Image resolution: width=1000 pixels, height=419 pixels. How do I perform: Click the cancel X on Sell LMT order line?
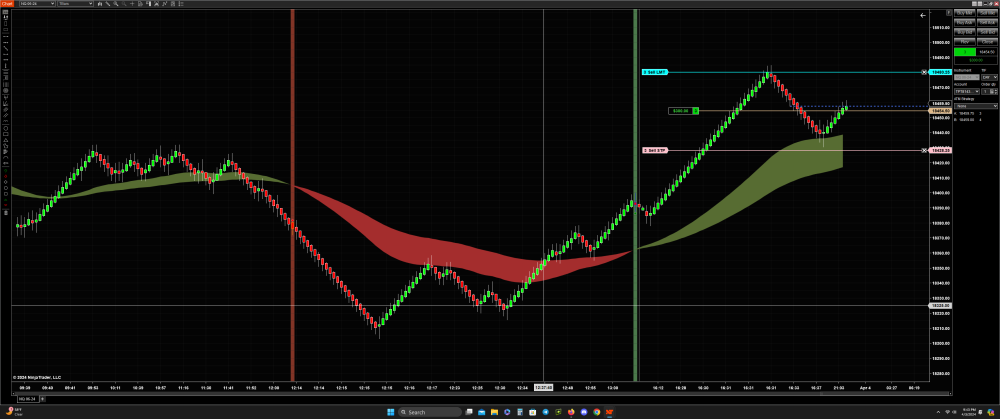(x=922, y=72)
